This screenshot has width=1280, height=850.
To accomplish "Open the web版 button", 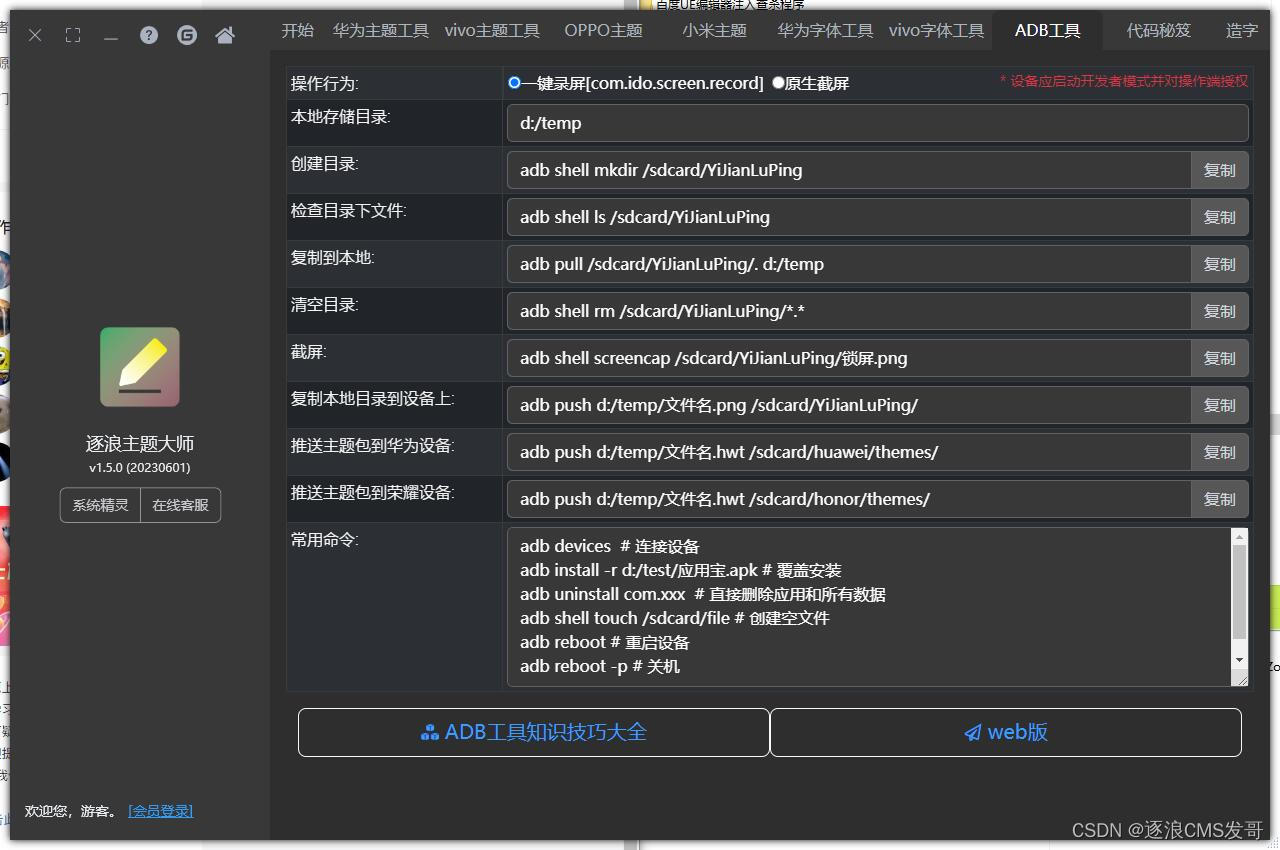I will tap(1006, 732).
